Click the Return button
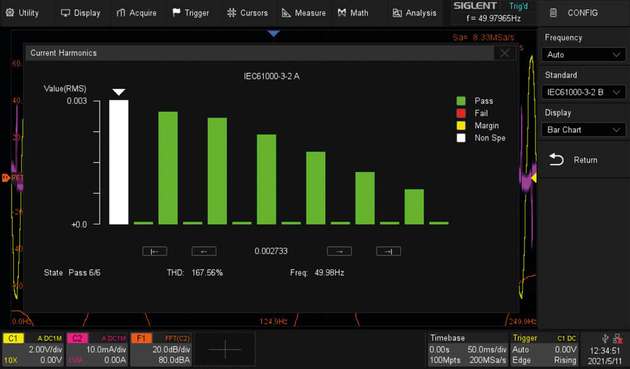Image resolution: width=630 pixels, height=369 pixels. [x=583, y=160]
